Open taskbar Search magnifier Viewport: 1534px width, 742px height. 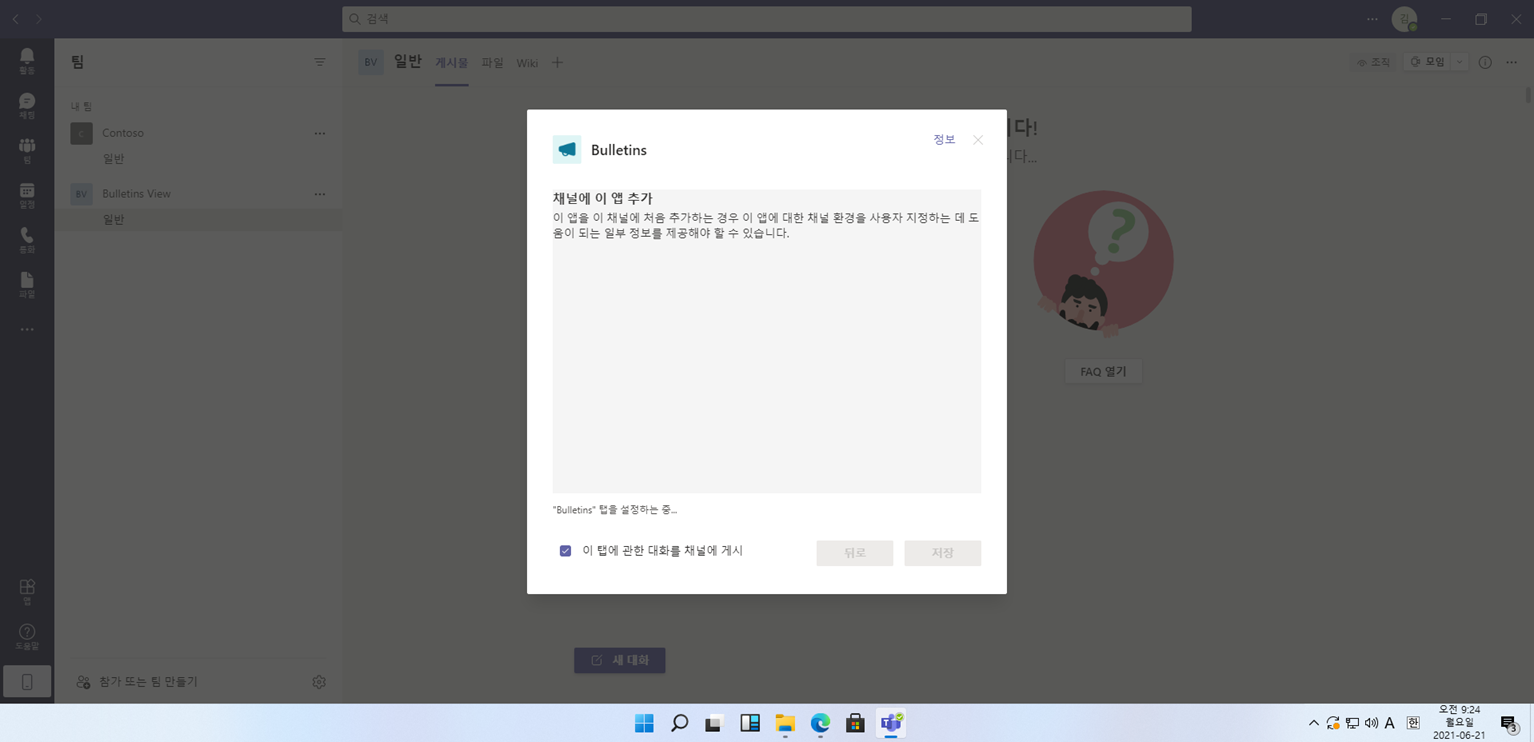coord(679,723)
